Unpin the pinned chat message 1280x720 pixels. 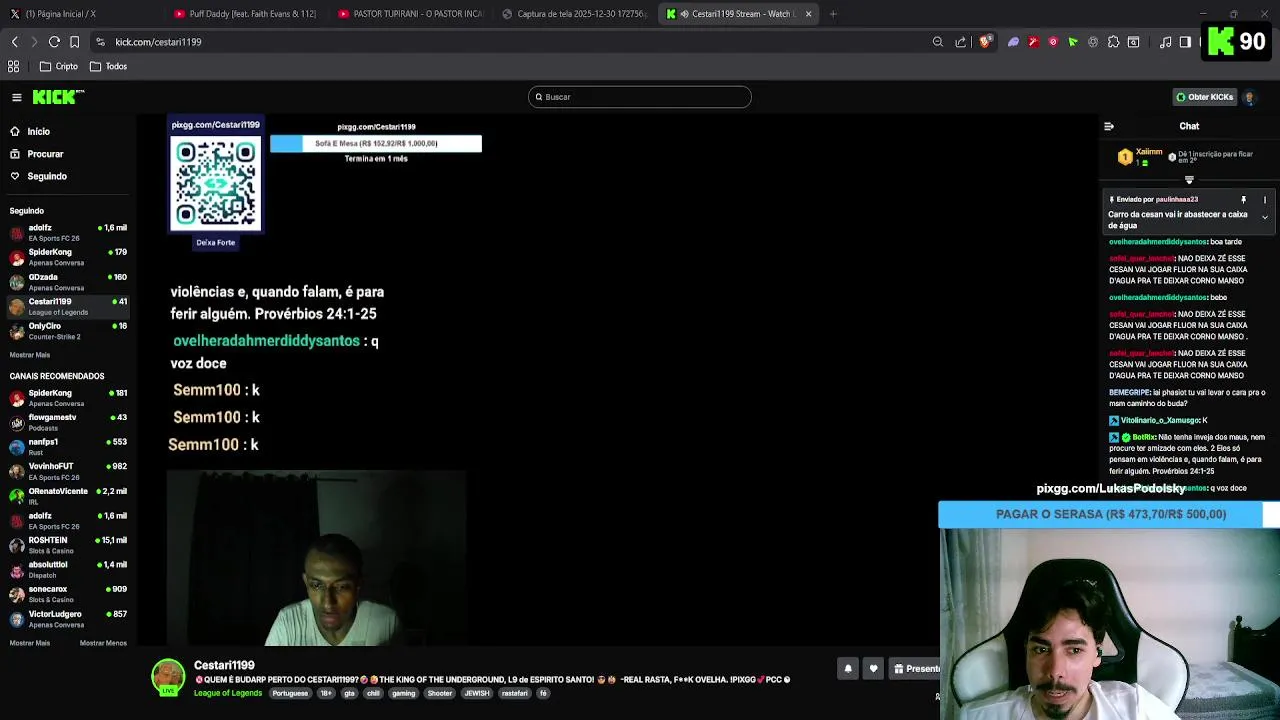click(1244, 200)
